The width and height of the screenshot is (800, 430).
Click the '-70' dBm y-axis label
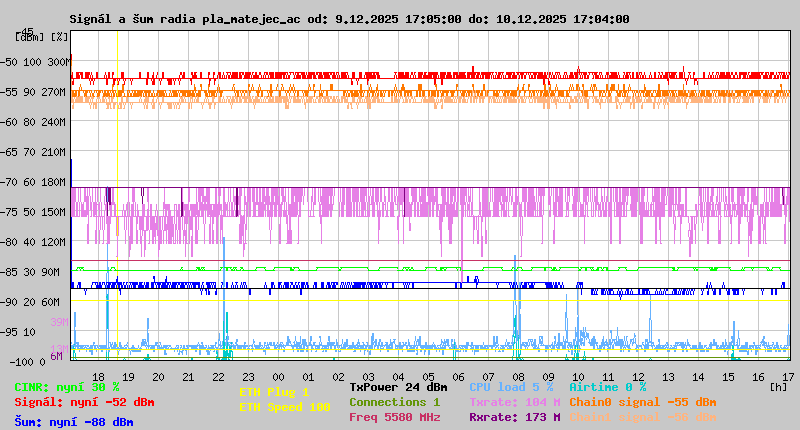9,182
